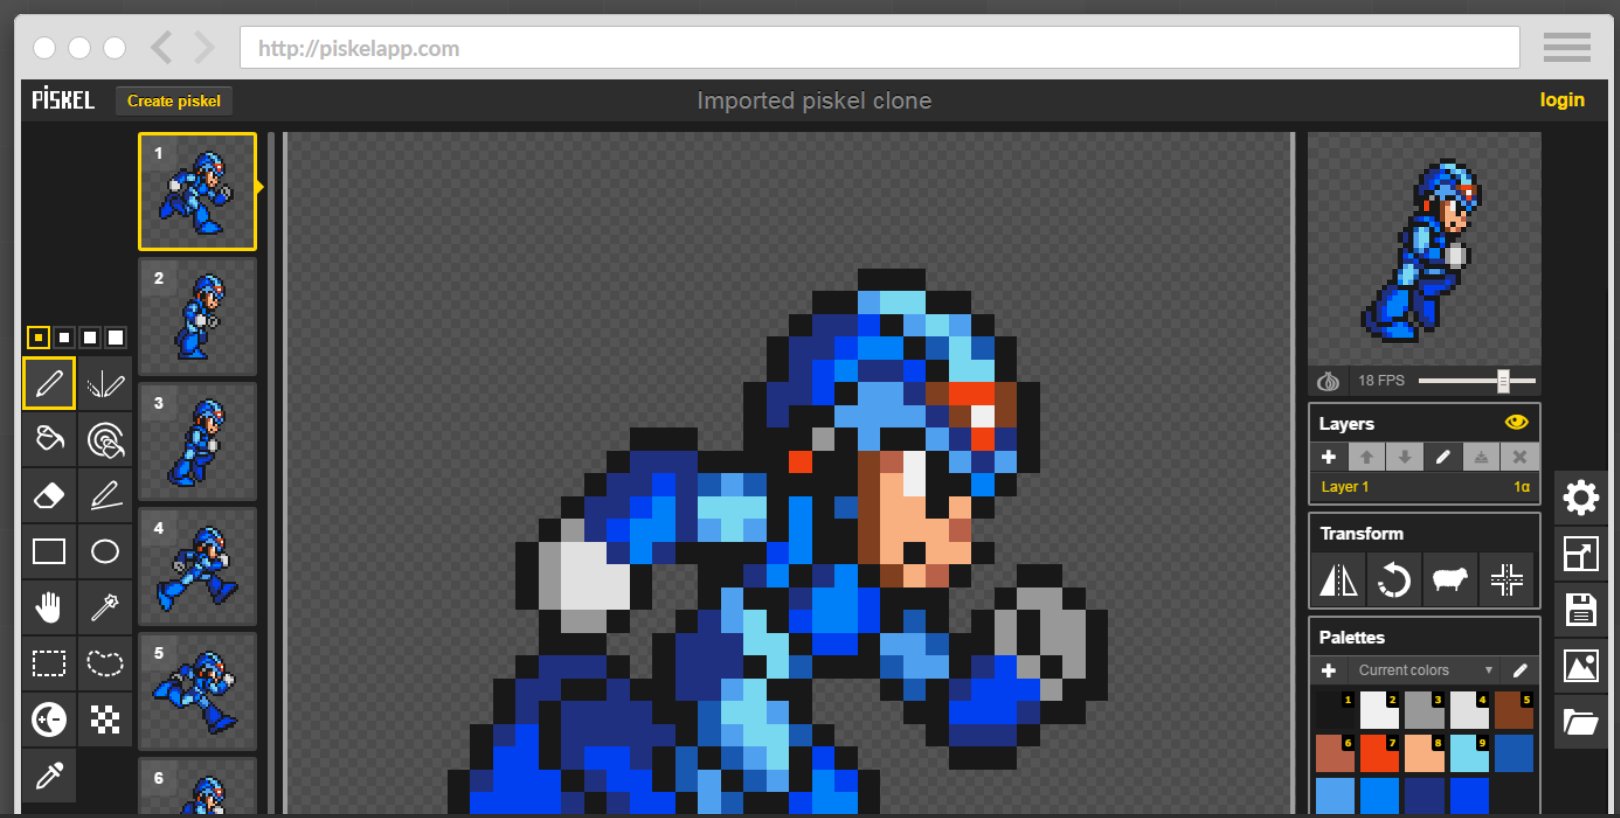Select the Rectangle selection tool
Image resolution: width=1620 pixels, height=818 pixels.
click(x=49, y=663)
